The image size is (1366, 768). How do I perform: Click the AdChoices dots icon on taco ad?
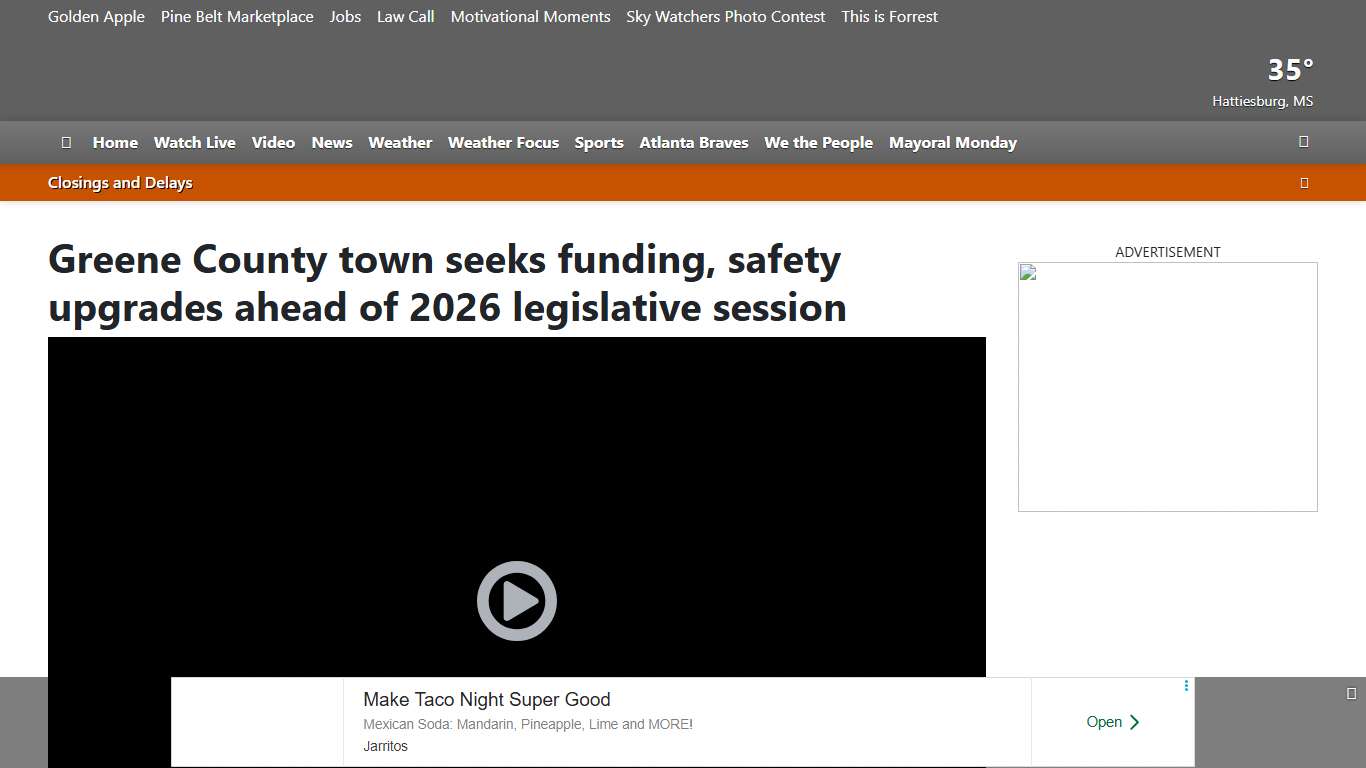[x=1186, y=686]
